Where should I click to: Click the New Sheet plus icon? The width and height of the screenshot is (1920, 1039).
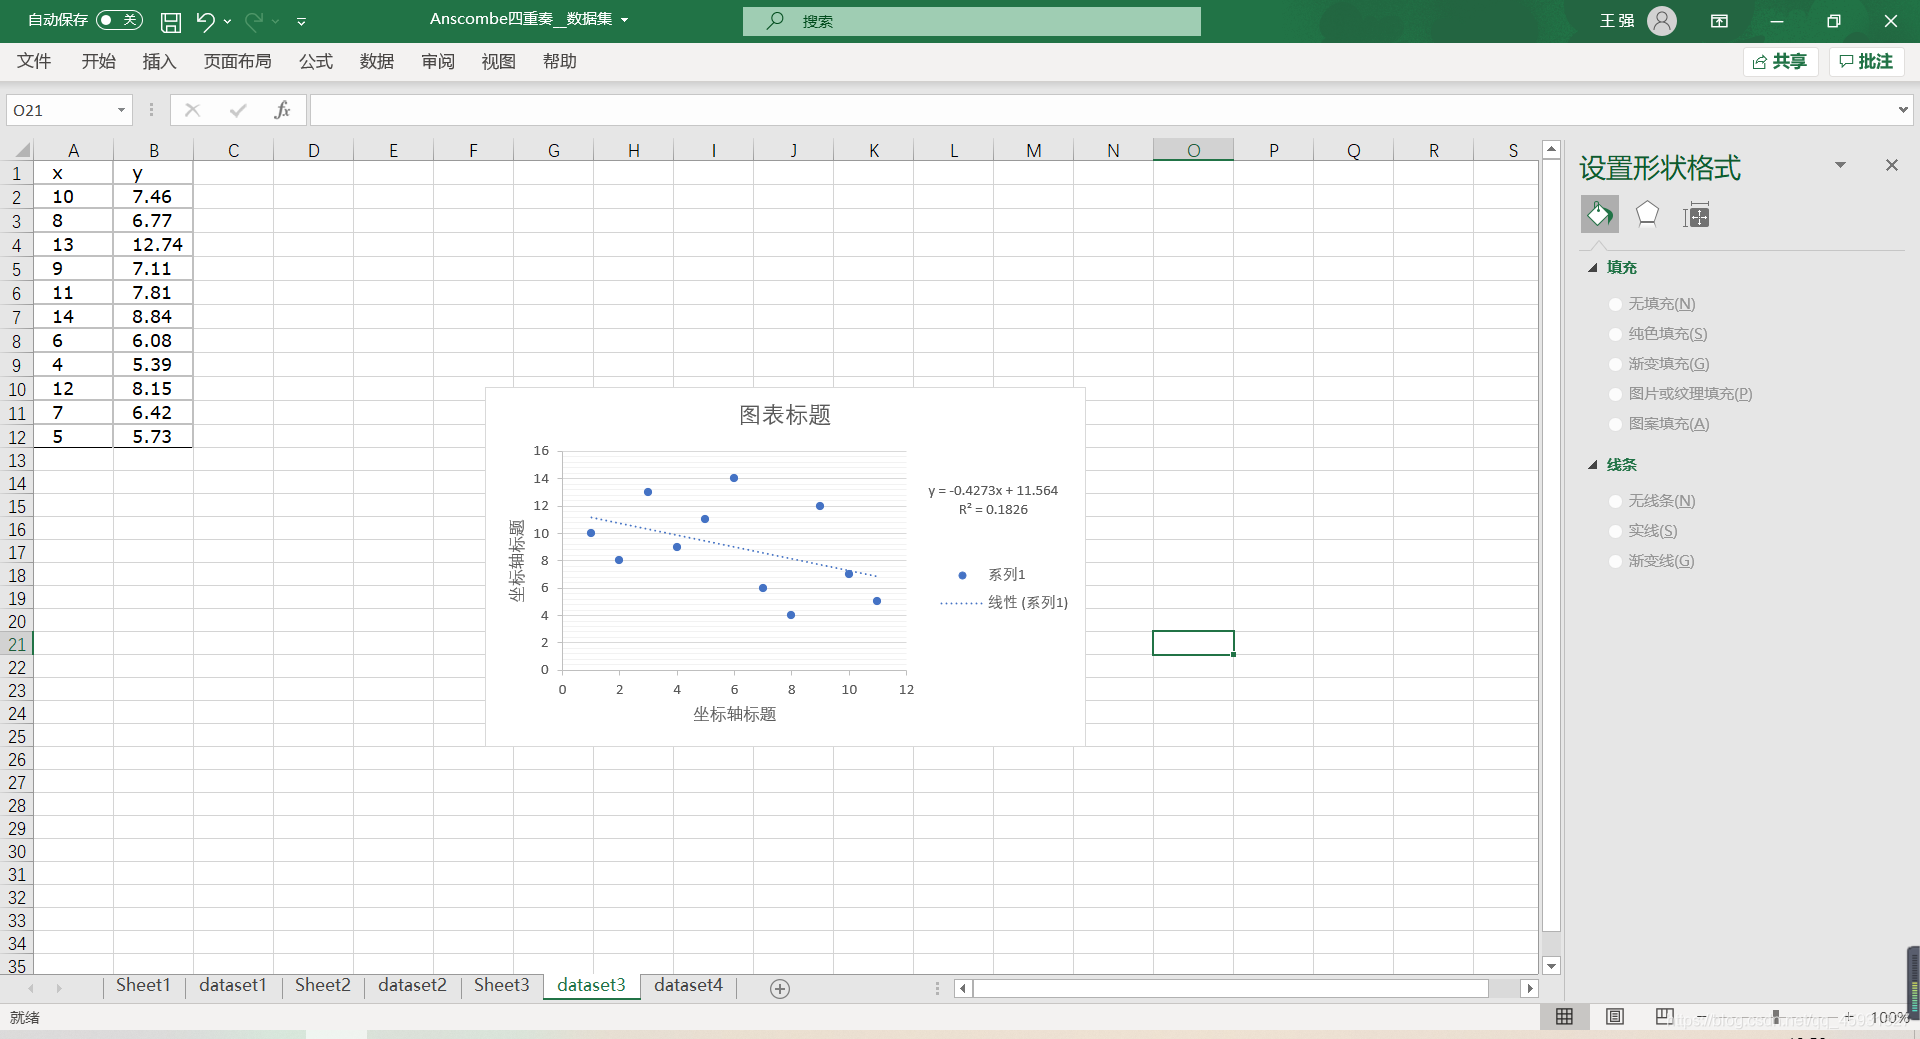[780, 988]
